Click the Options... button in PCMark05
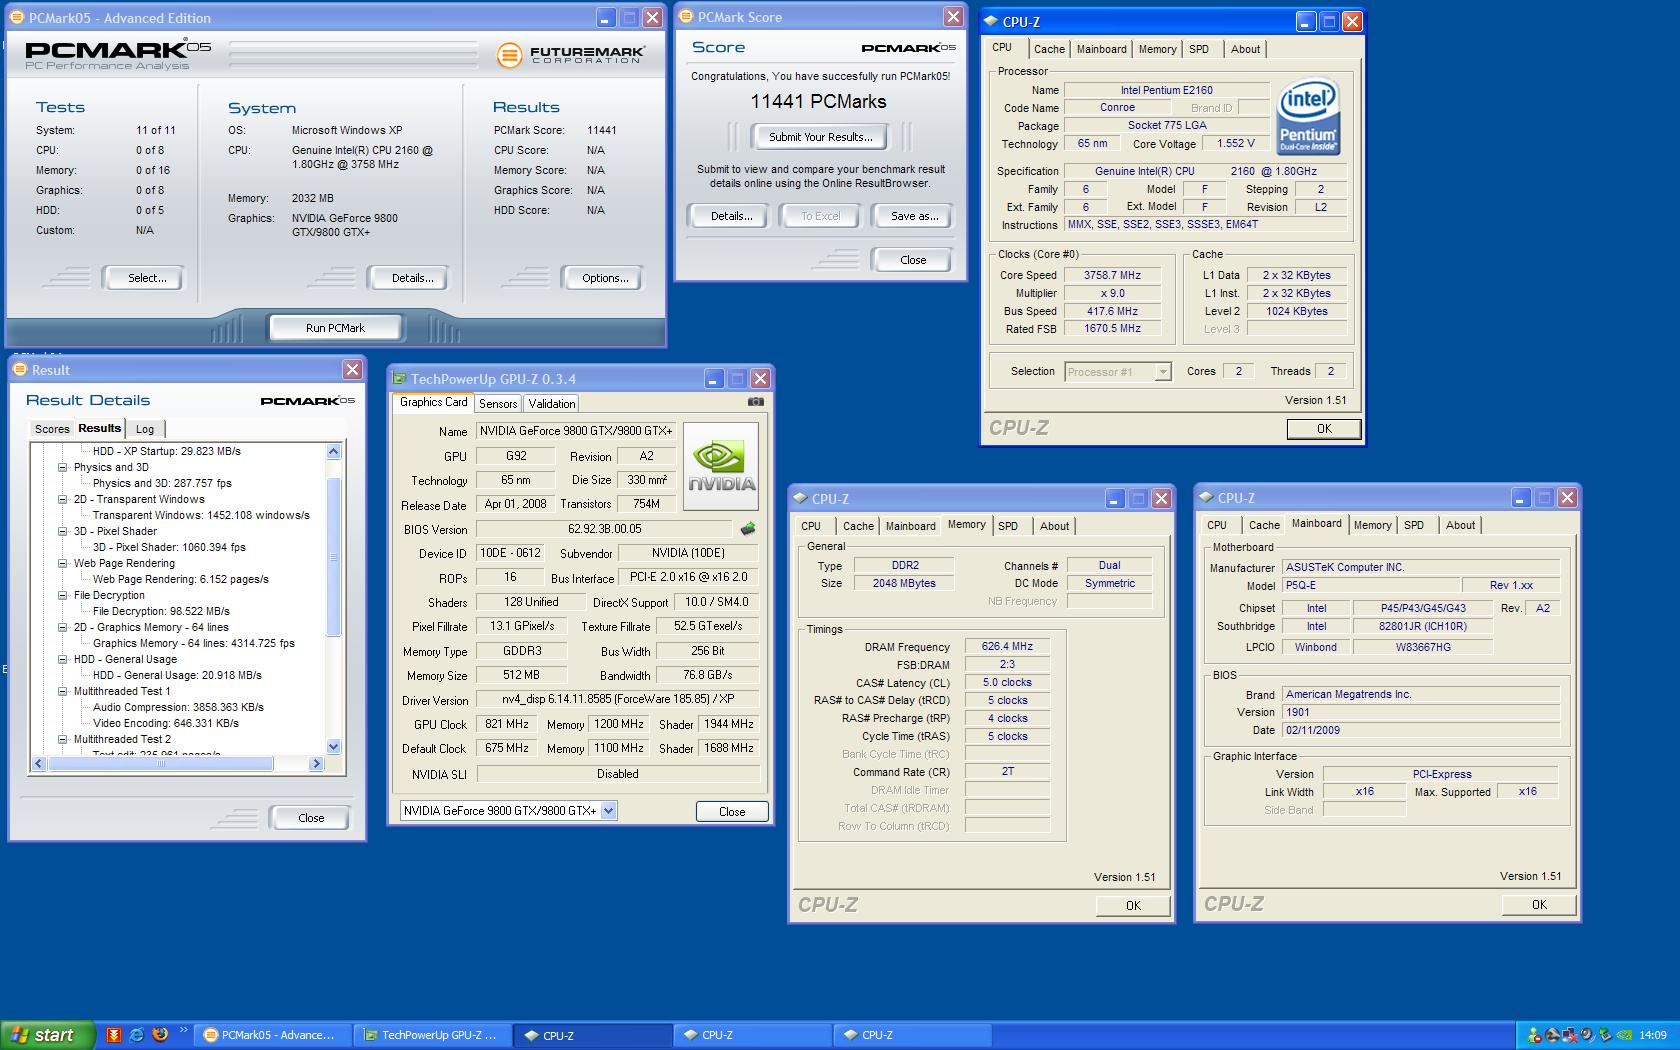Screen dimensions: 1680x1050 pos(605,278)
